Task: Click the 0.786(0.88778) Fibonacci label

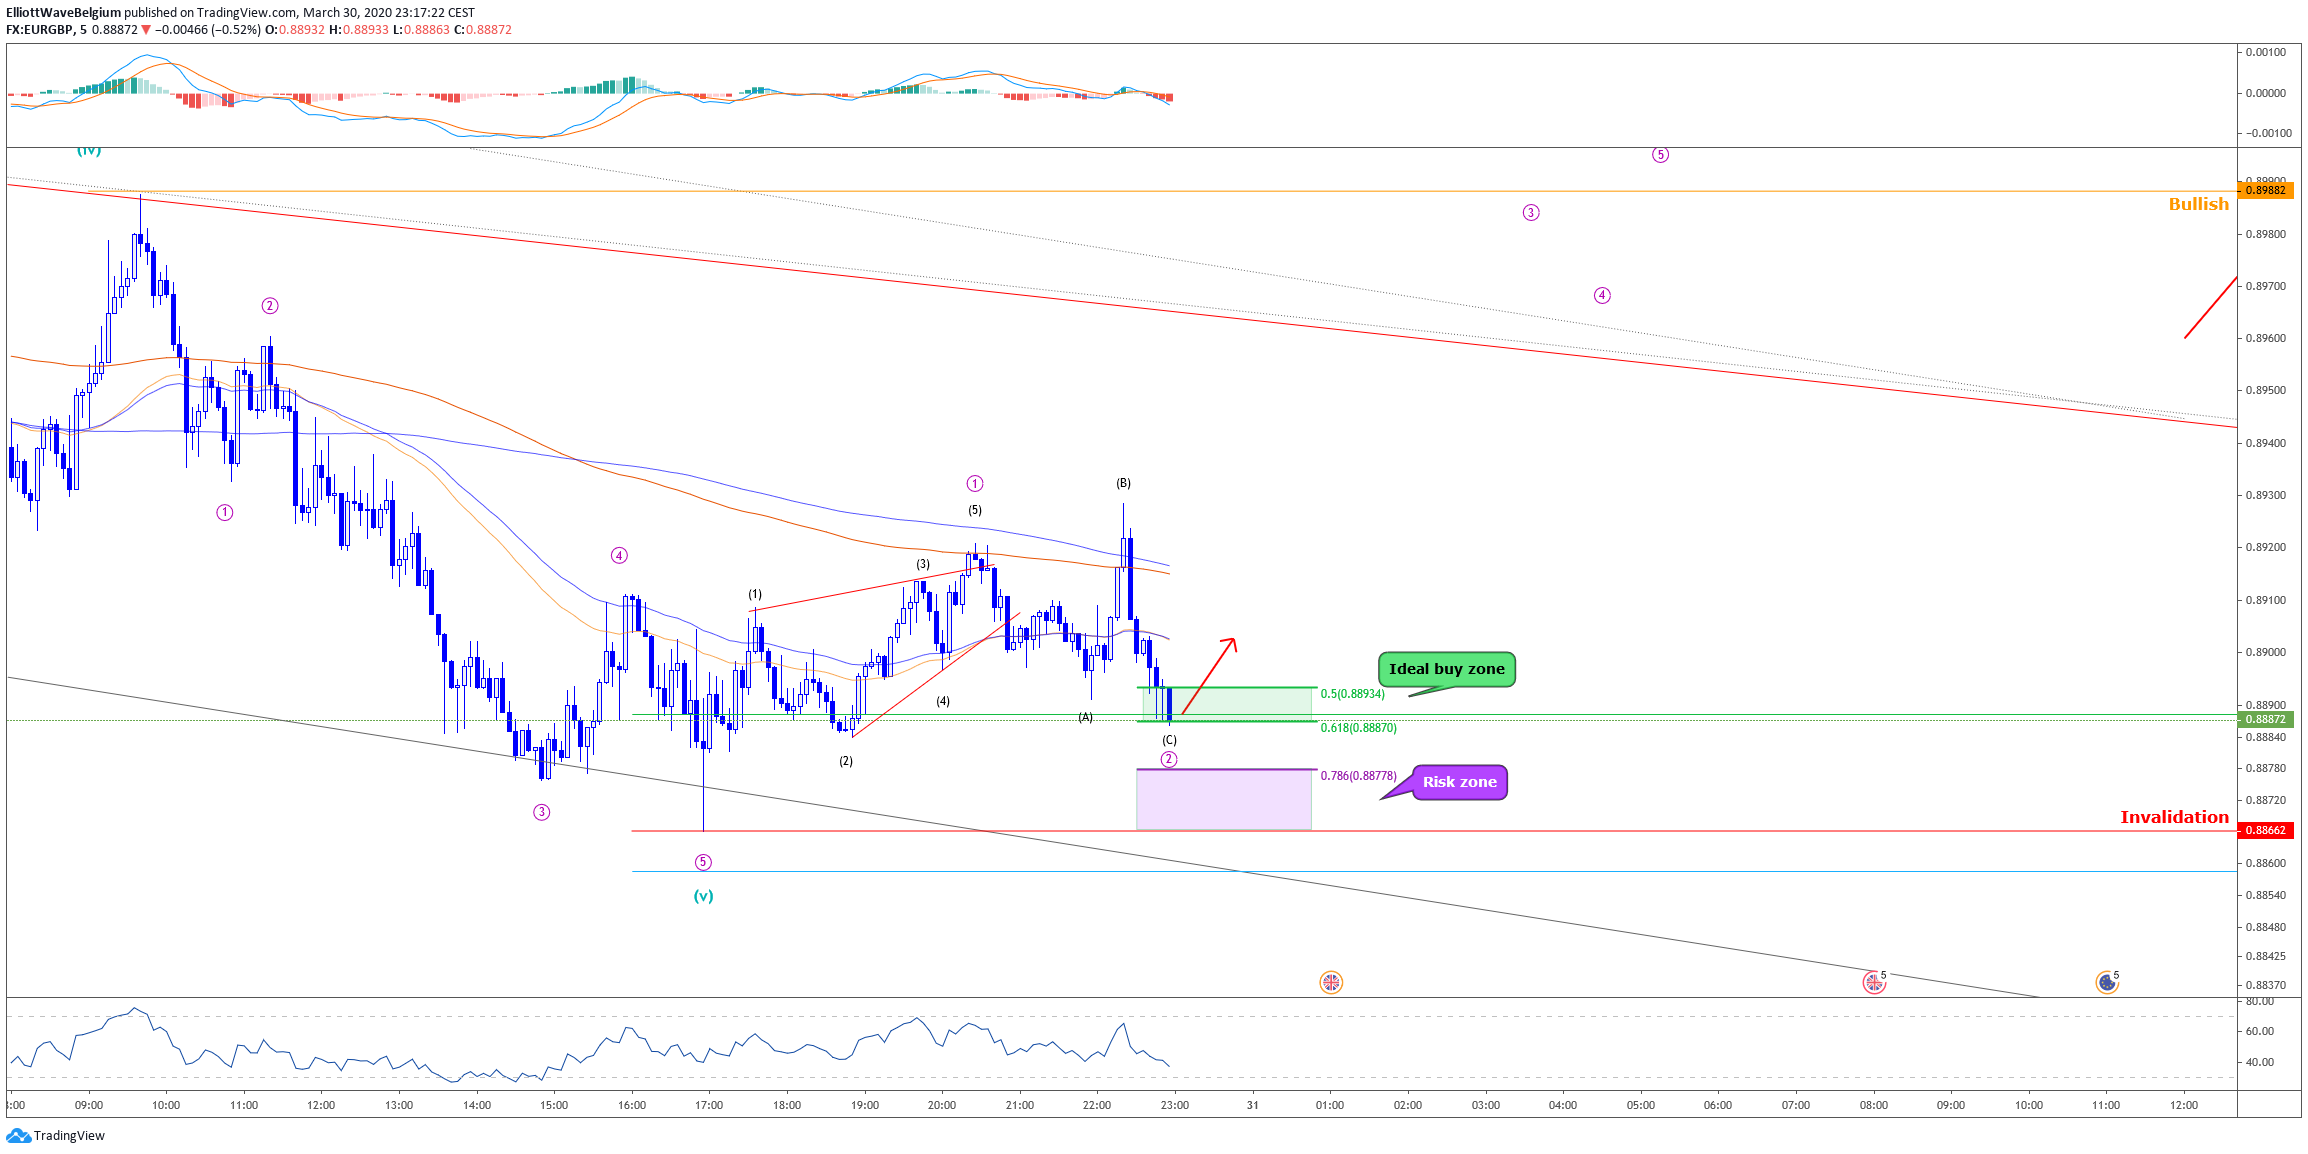Action: (1358, 776)
